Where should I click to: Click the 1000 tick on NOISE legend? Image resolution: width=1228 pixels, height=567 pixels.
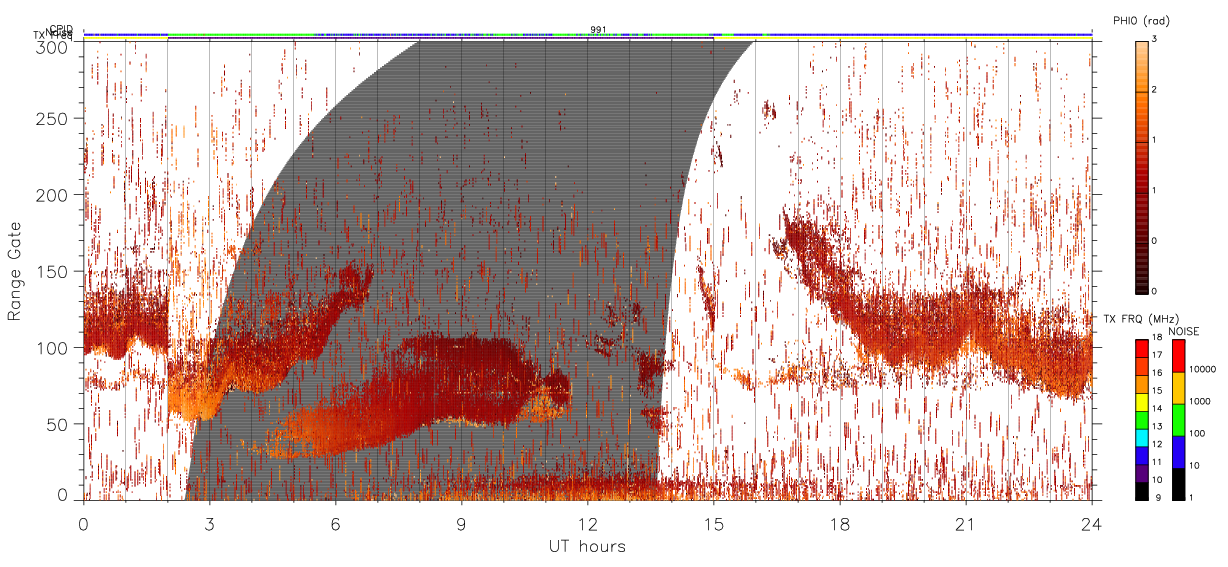click(x=1199, y=400)
